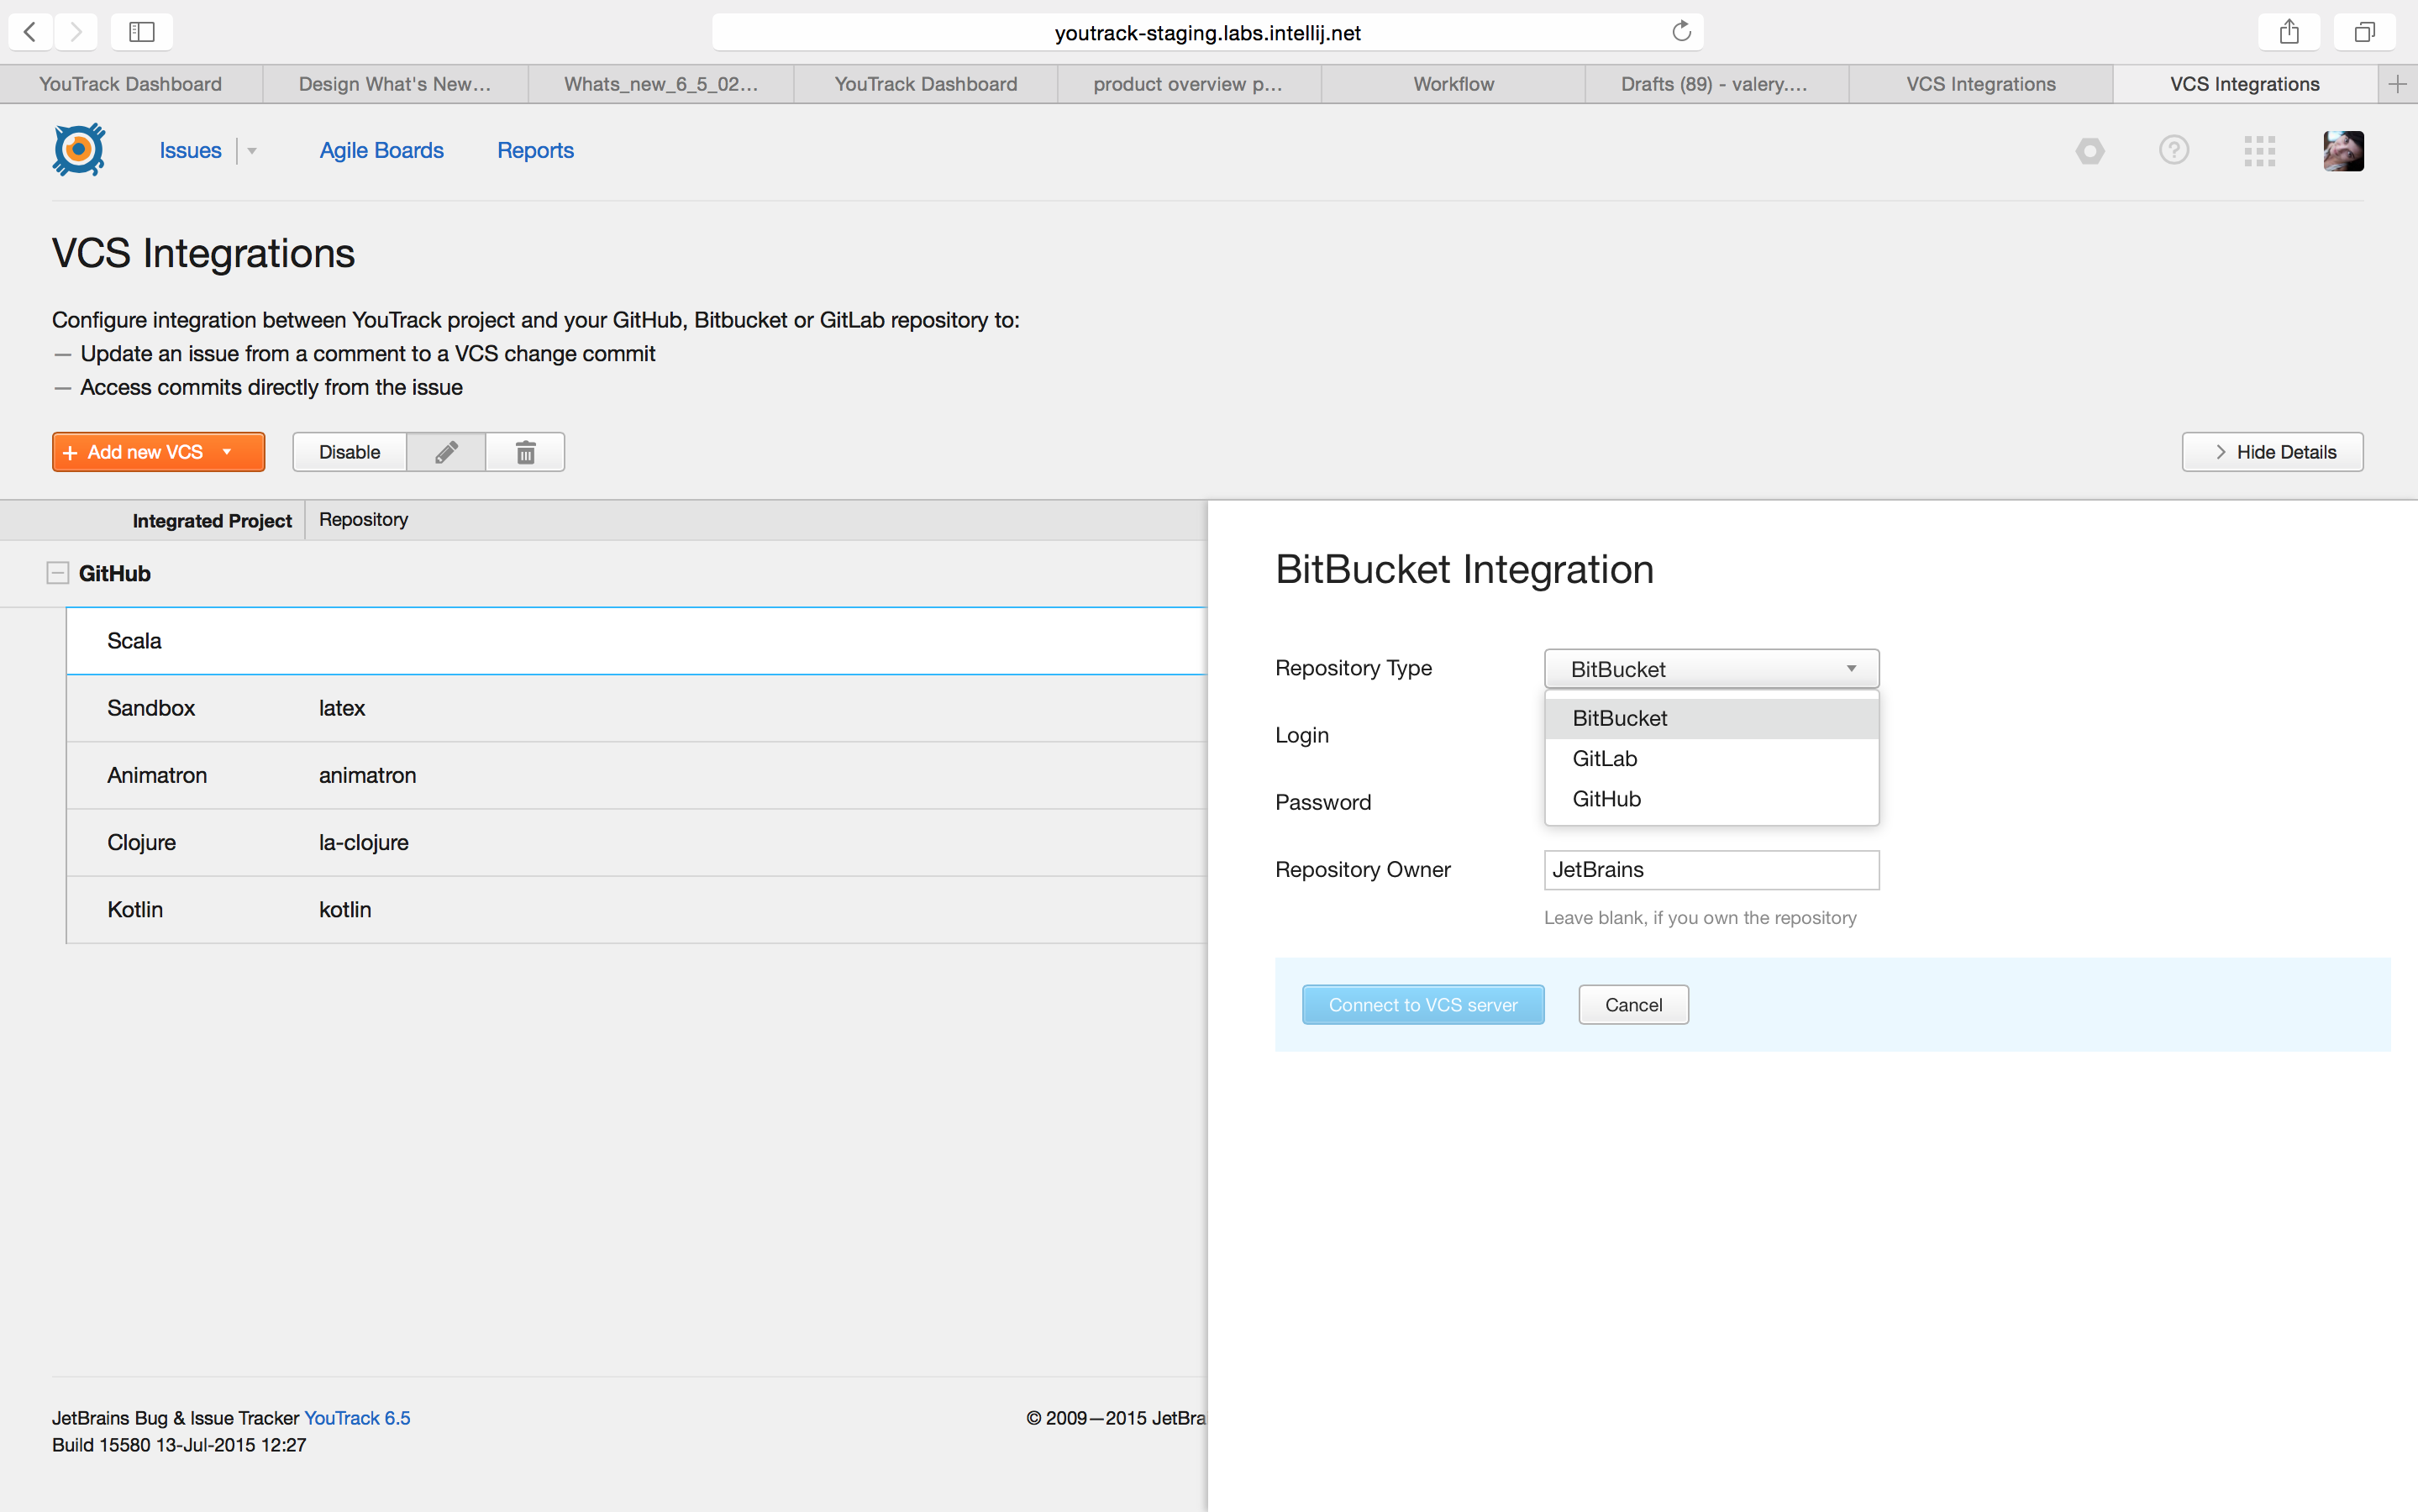Click the Safari share icon
2418x1512 pixels.
tap(2289, 32)
